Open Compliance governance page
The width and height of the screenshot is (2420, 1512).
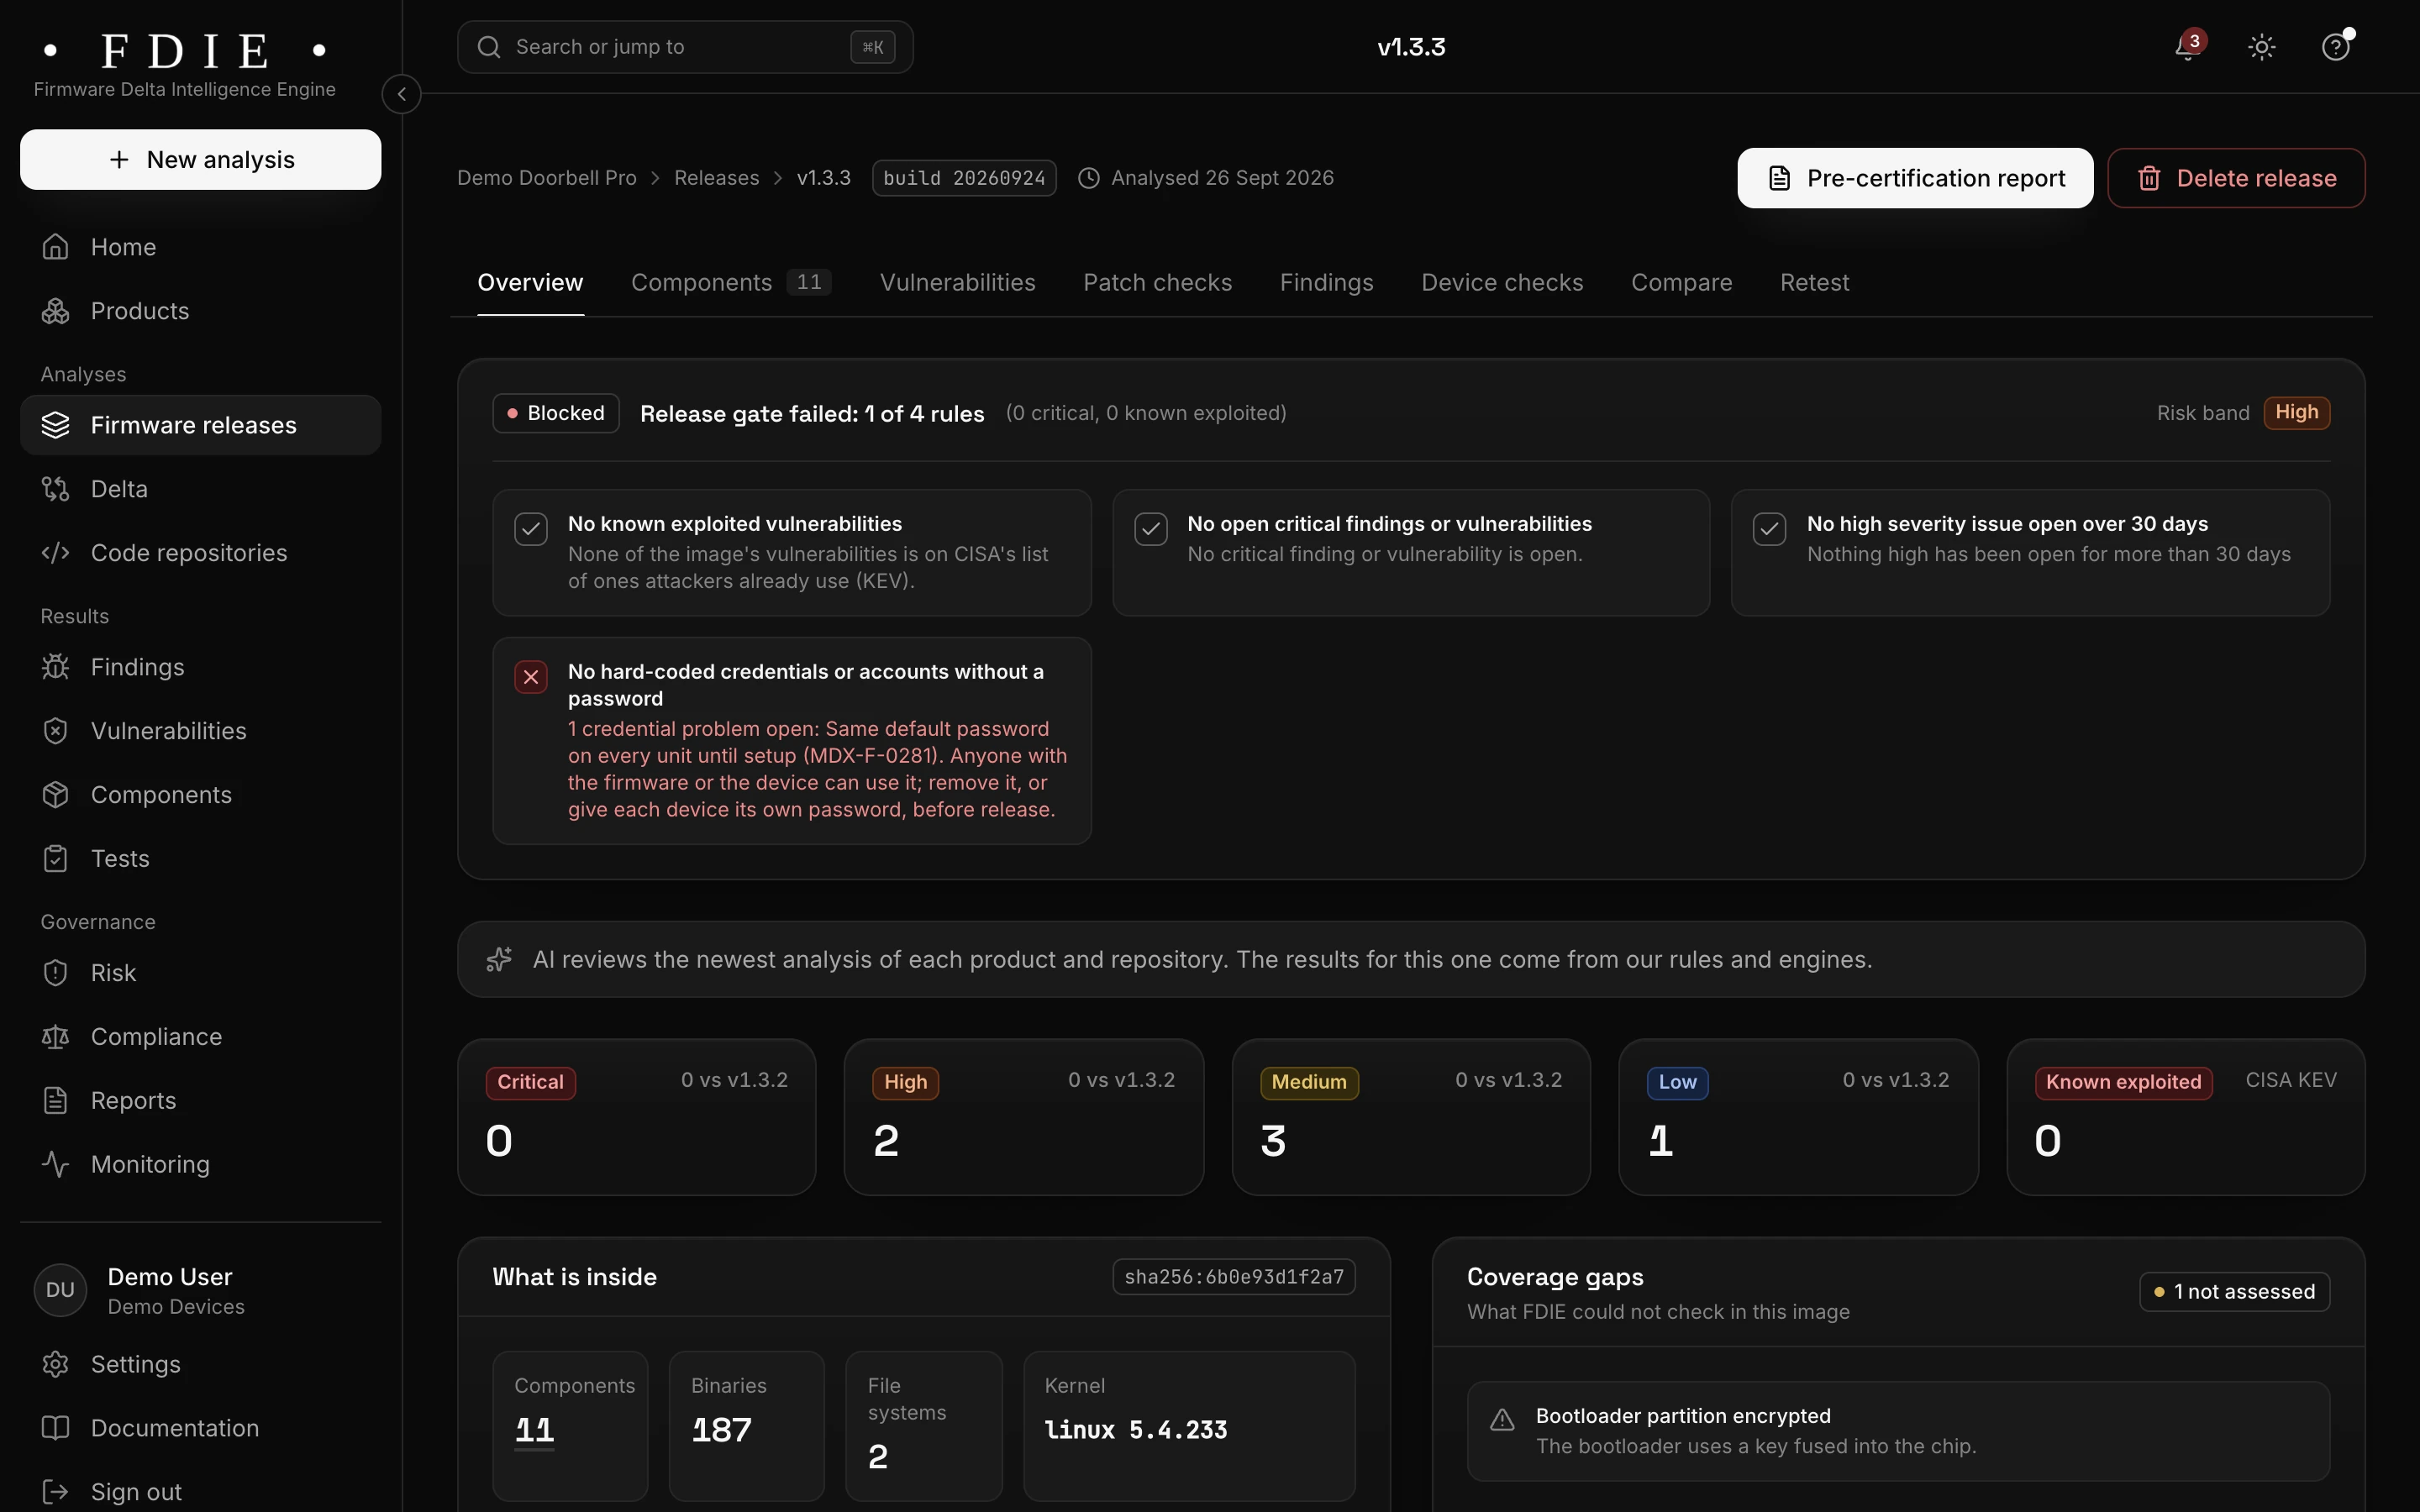click(200, 1037)
